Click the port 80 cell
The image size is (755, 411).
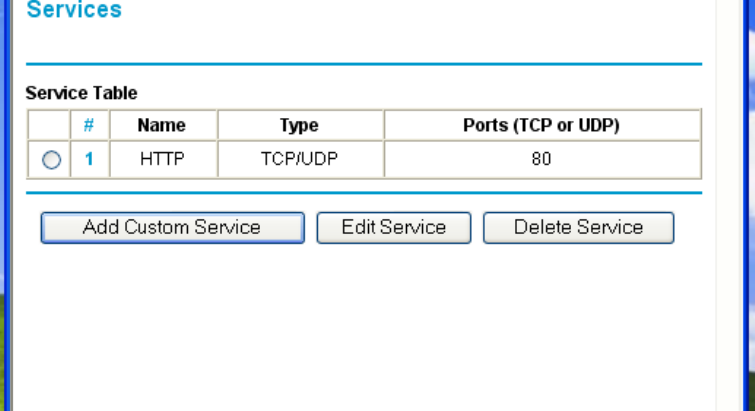[x=541, y=158]
